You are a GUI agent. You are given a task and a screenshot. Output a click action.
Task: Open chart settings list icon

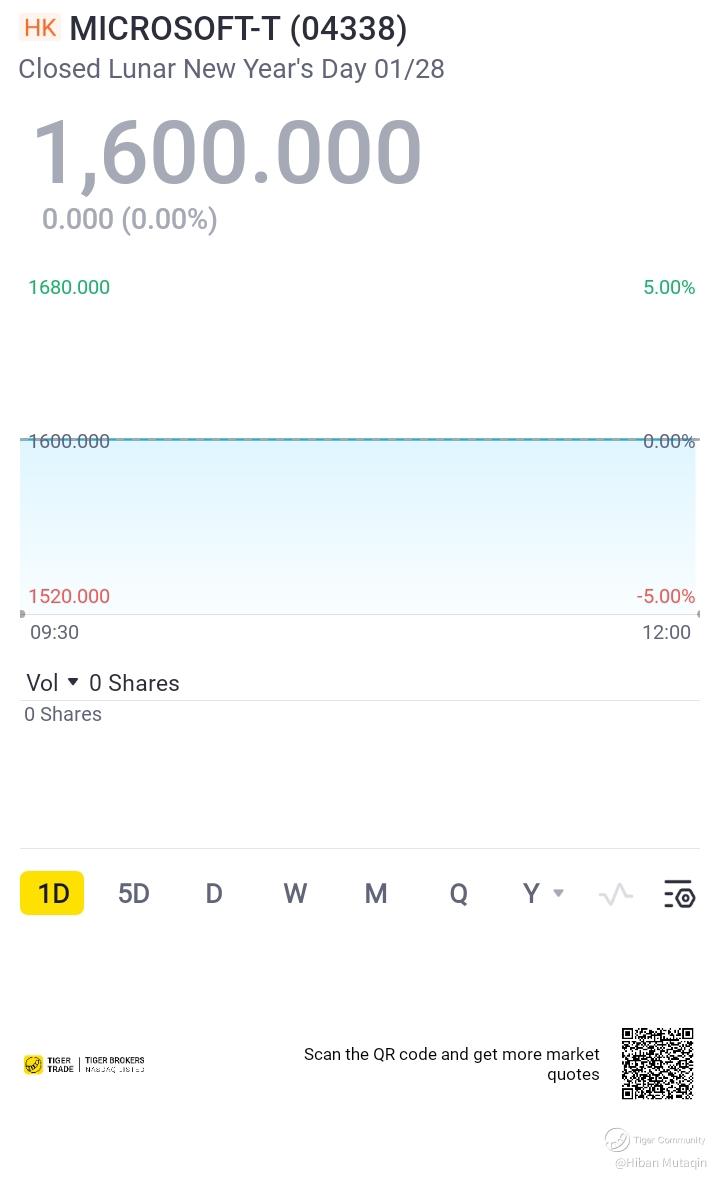(679, 894)
